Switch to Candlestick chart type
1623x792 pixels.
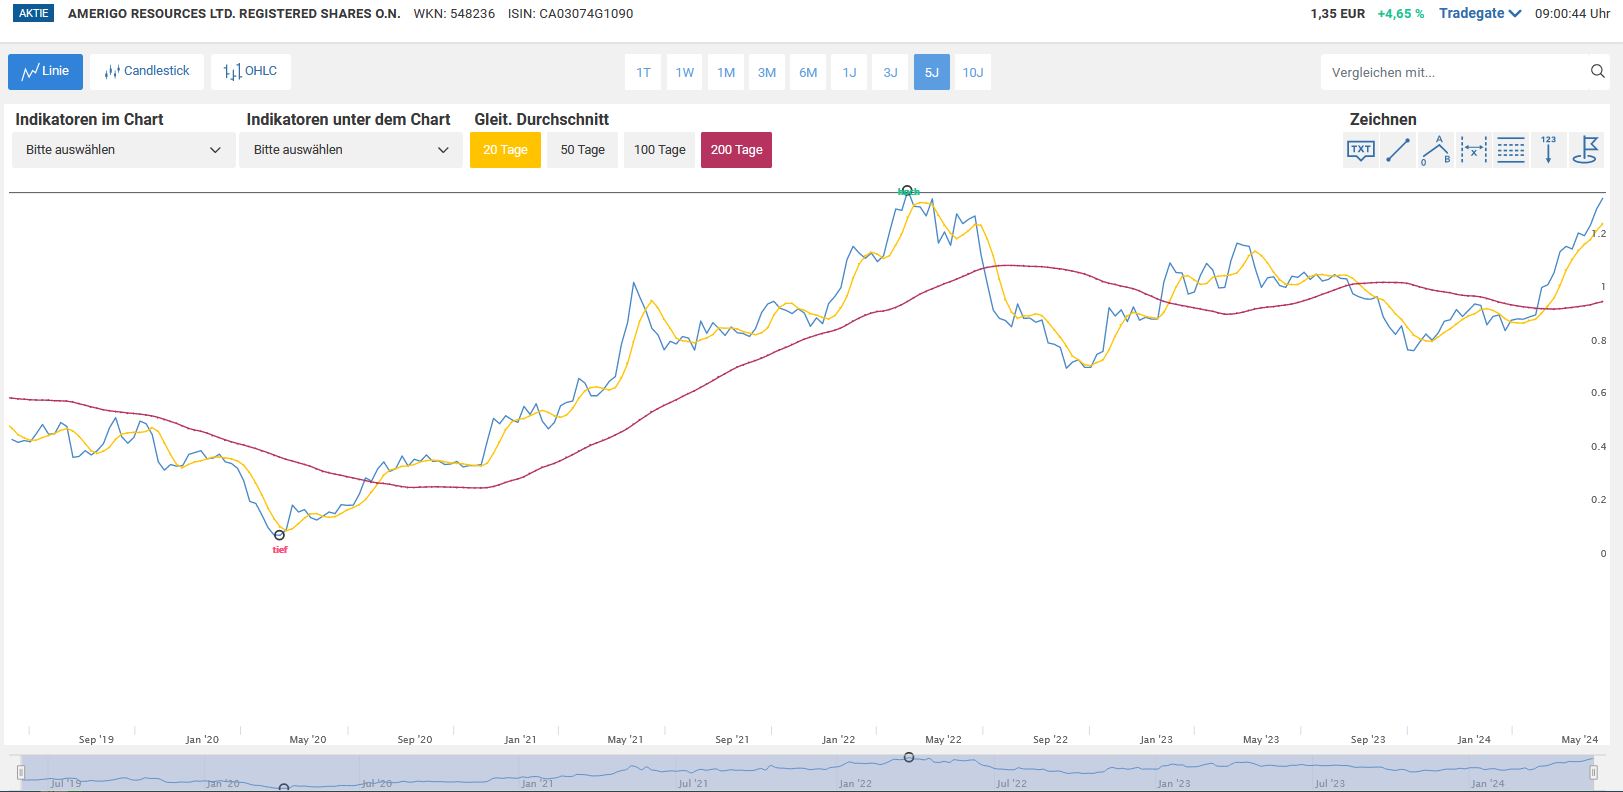tap(147, 71)
